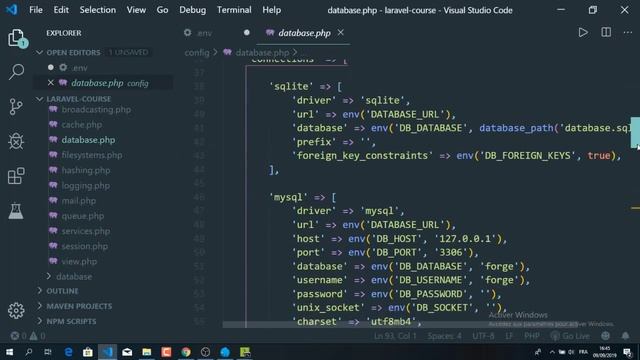Open queue.php in the explorer

83,216
